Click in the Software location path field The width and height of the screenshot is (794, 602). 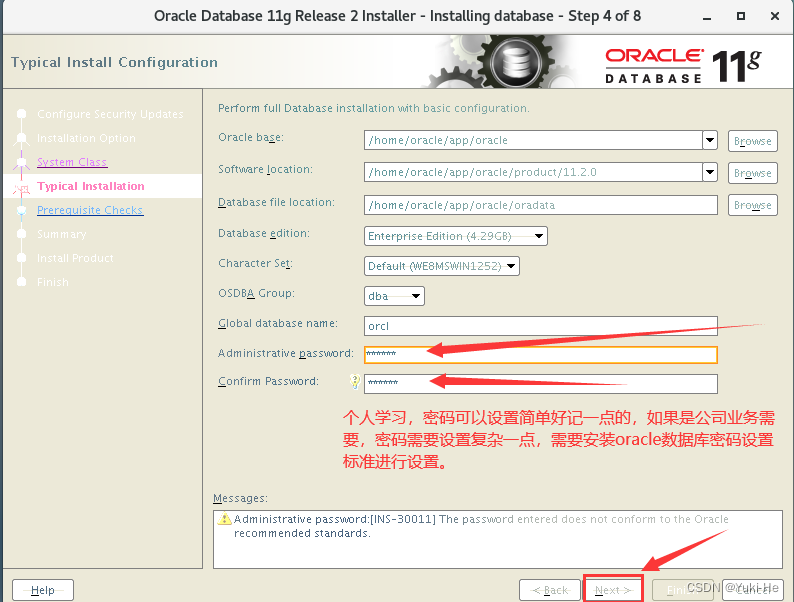point(533,173)
